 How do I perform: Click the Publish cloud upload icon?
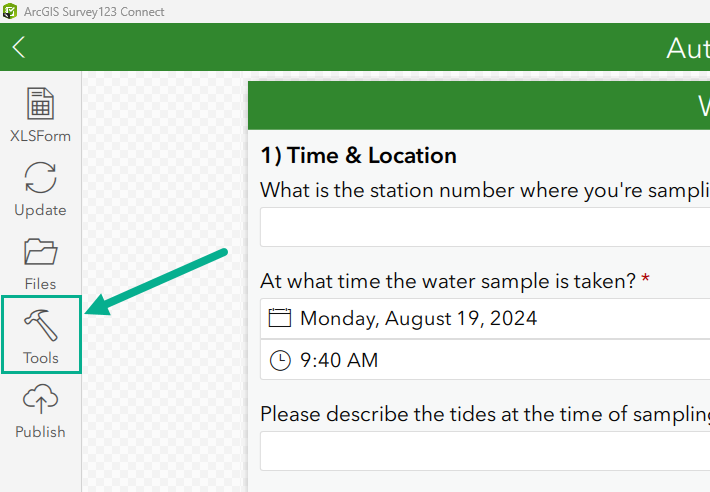pyautogui.click(x=40, y=400)
